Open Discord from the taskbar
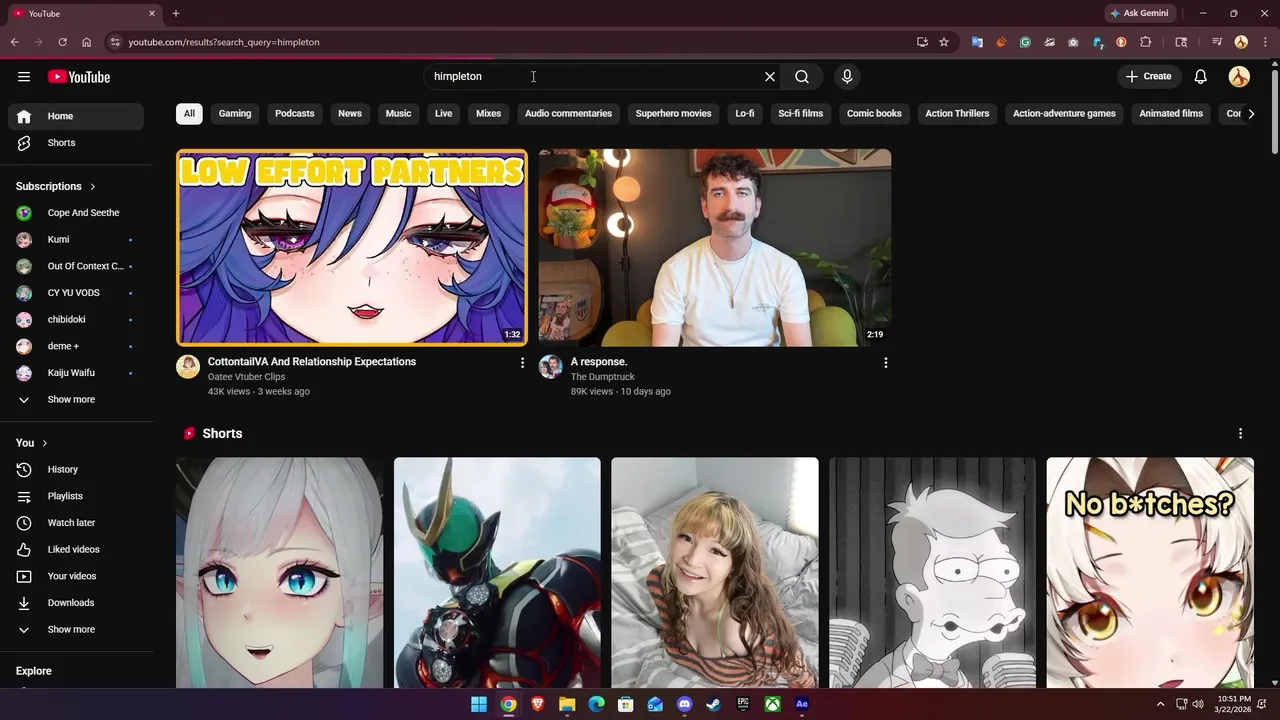The image size is (1280, 720). (684, 704)
